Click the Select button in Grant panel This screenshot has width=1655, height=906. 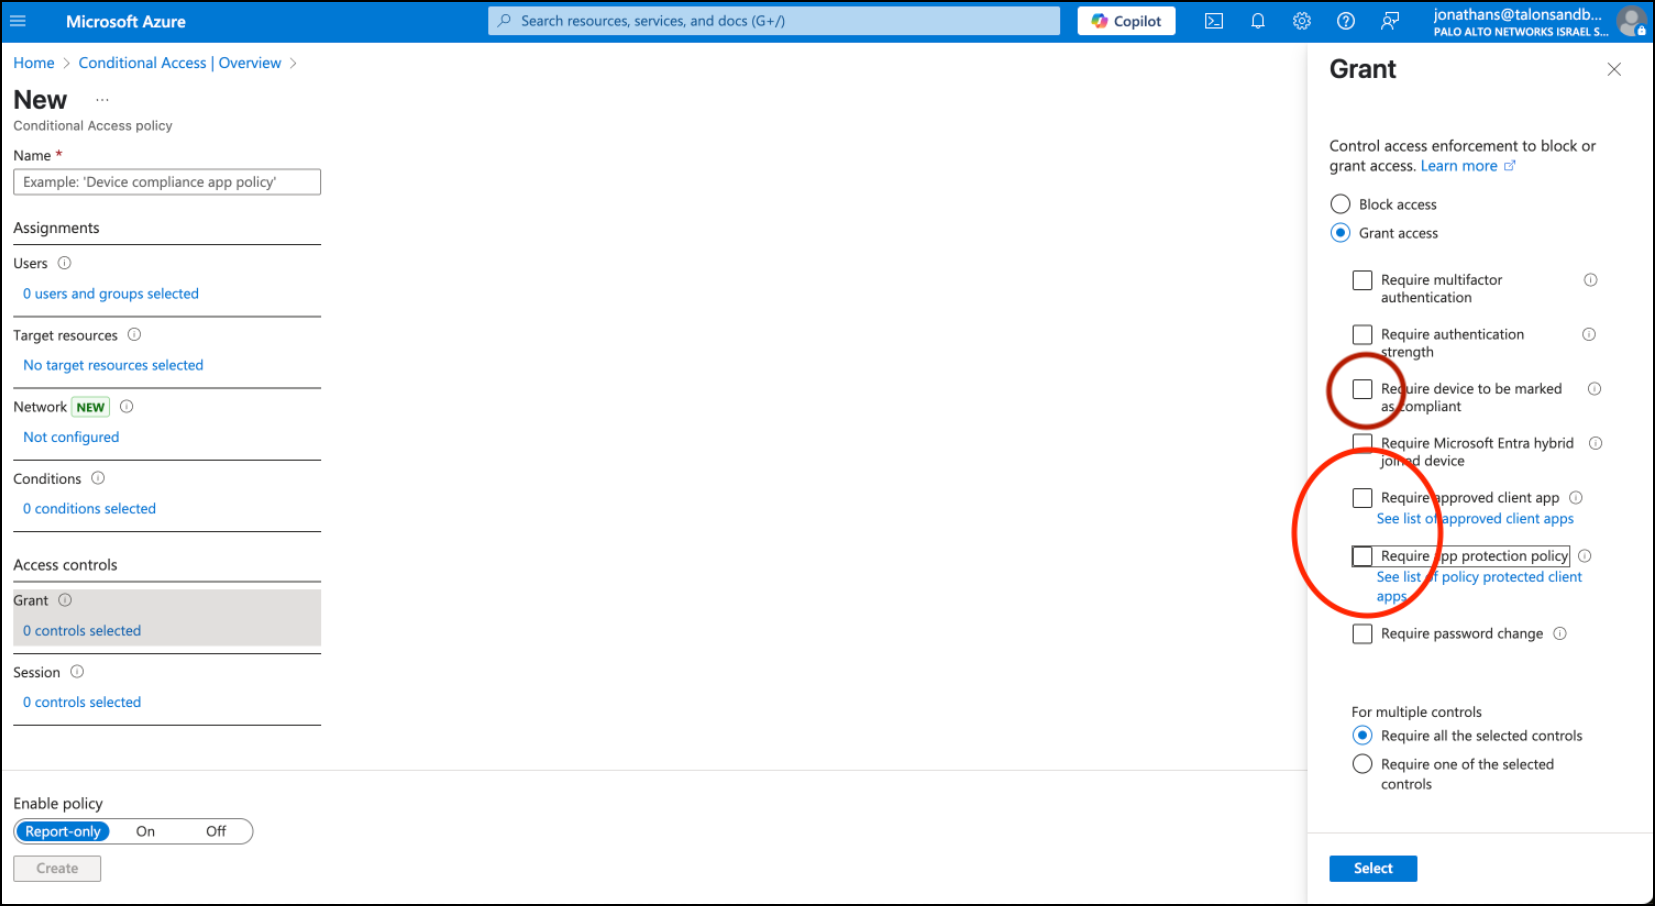pos(1373,869)
